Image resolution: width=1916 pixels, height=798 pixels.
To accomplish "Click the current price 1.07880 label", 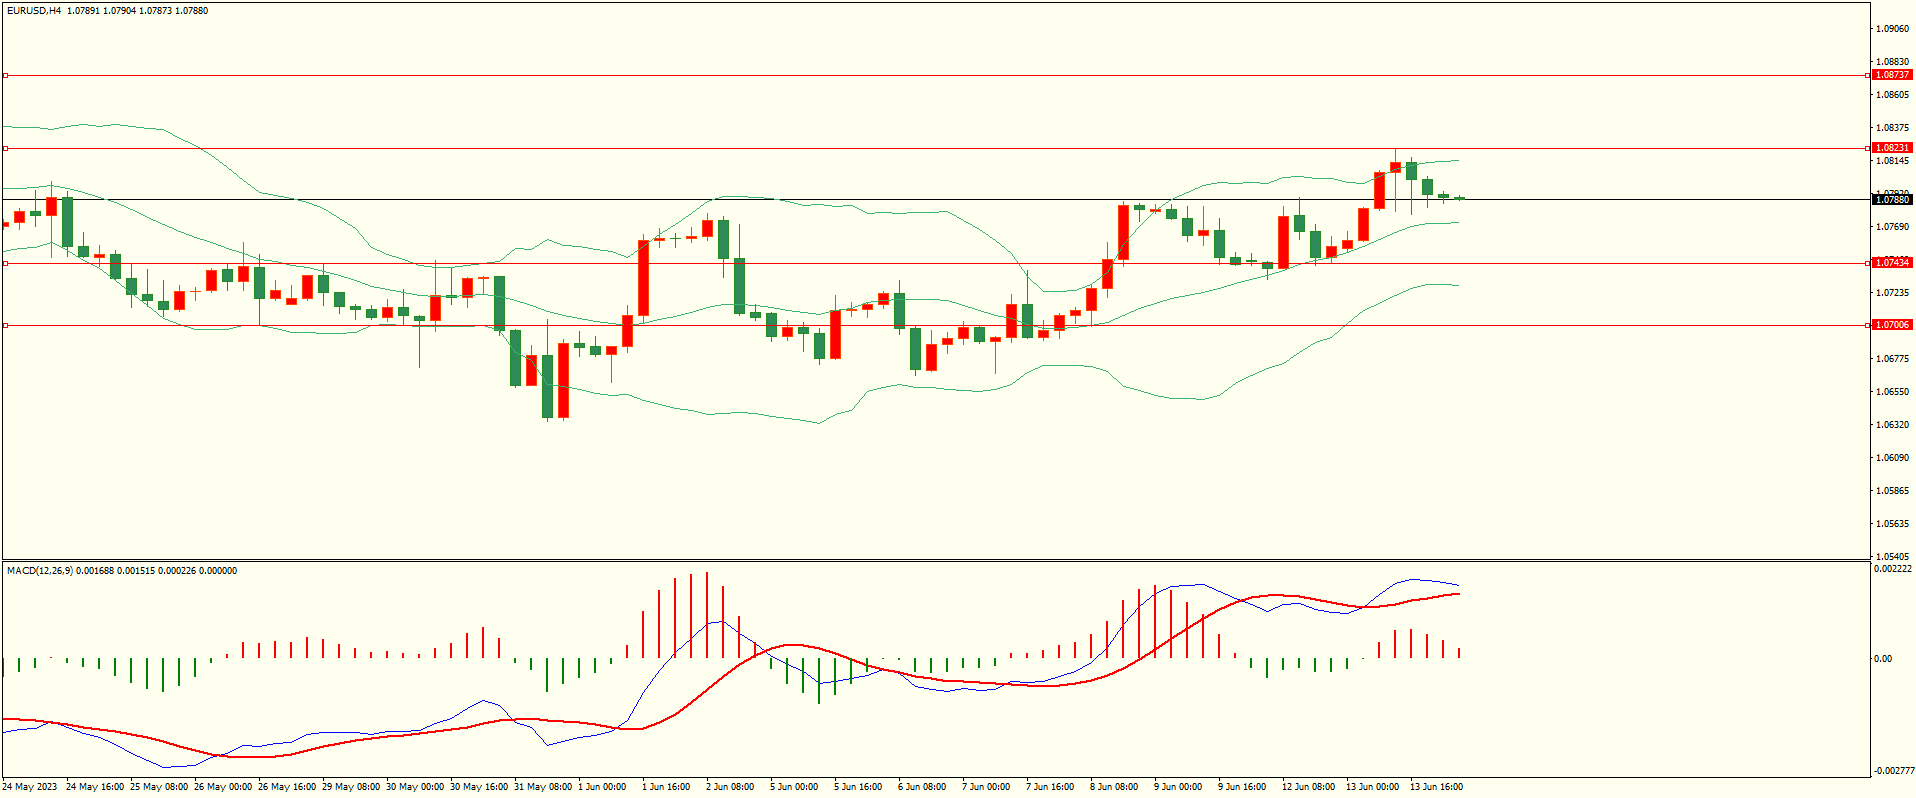I will point(1891,200).
